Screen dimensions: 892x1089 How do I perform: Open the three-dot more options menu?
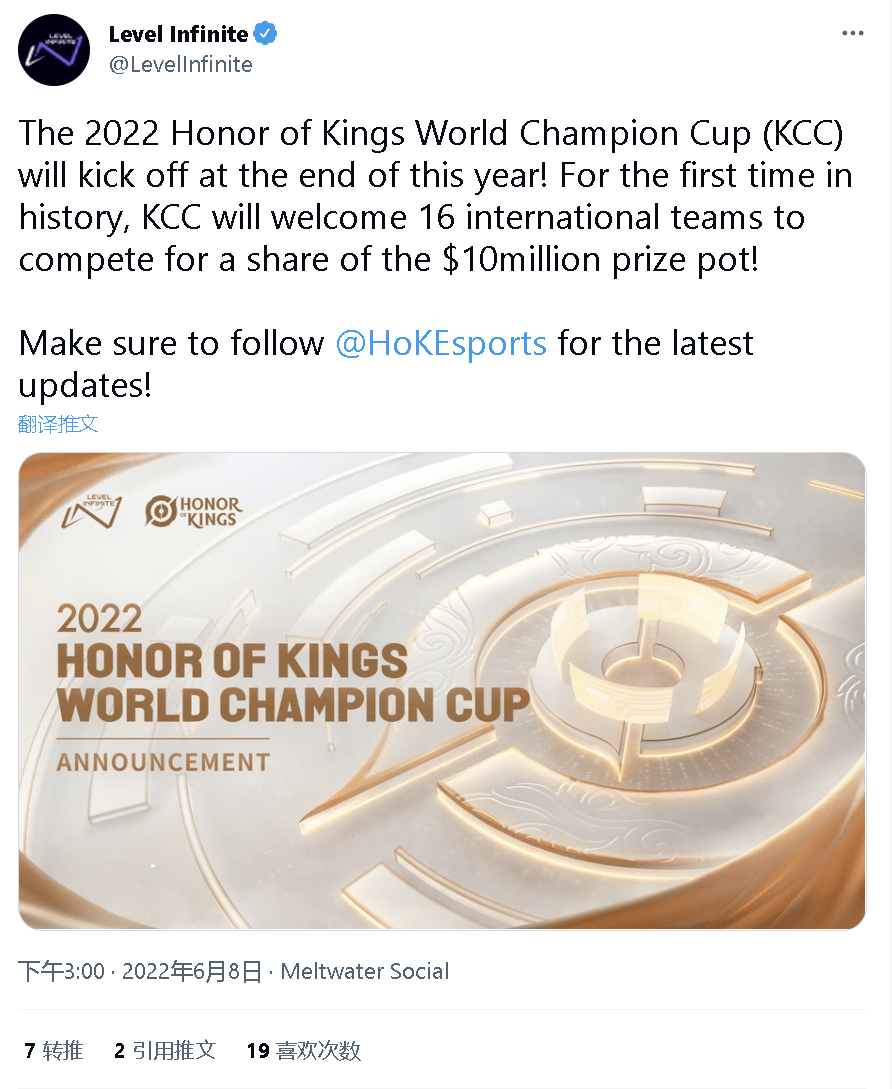(x=852, y=34)
